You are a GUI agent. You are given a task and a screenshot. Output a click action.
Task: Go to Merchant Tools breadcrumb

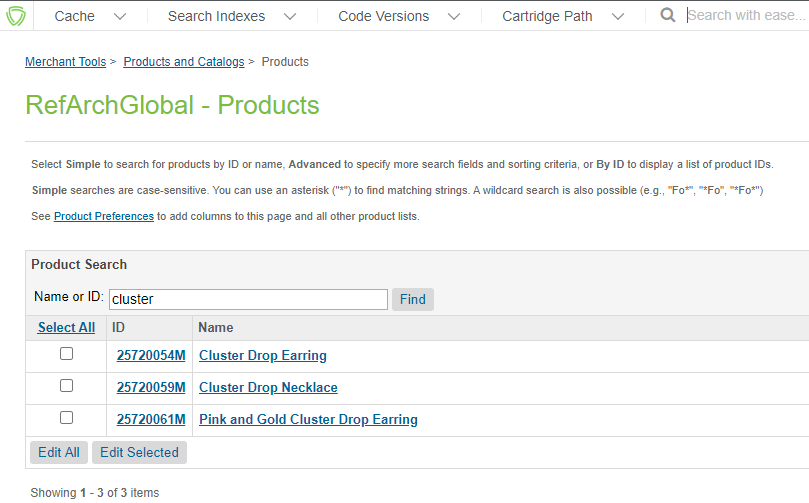click(x=66, y=61)
